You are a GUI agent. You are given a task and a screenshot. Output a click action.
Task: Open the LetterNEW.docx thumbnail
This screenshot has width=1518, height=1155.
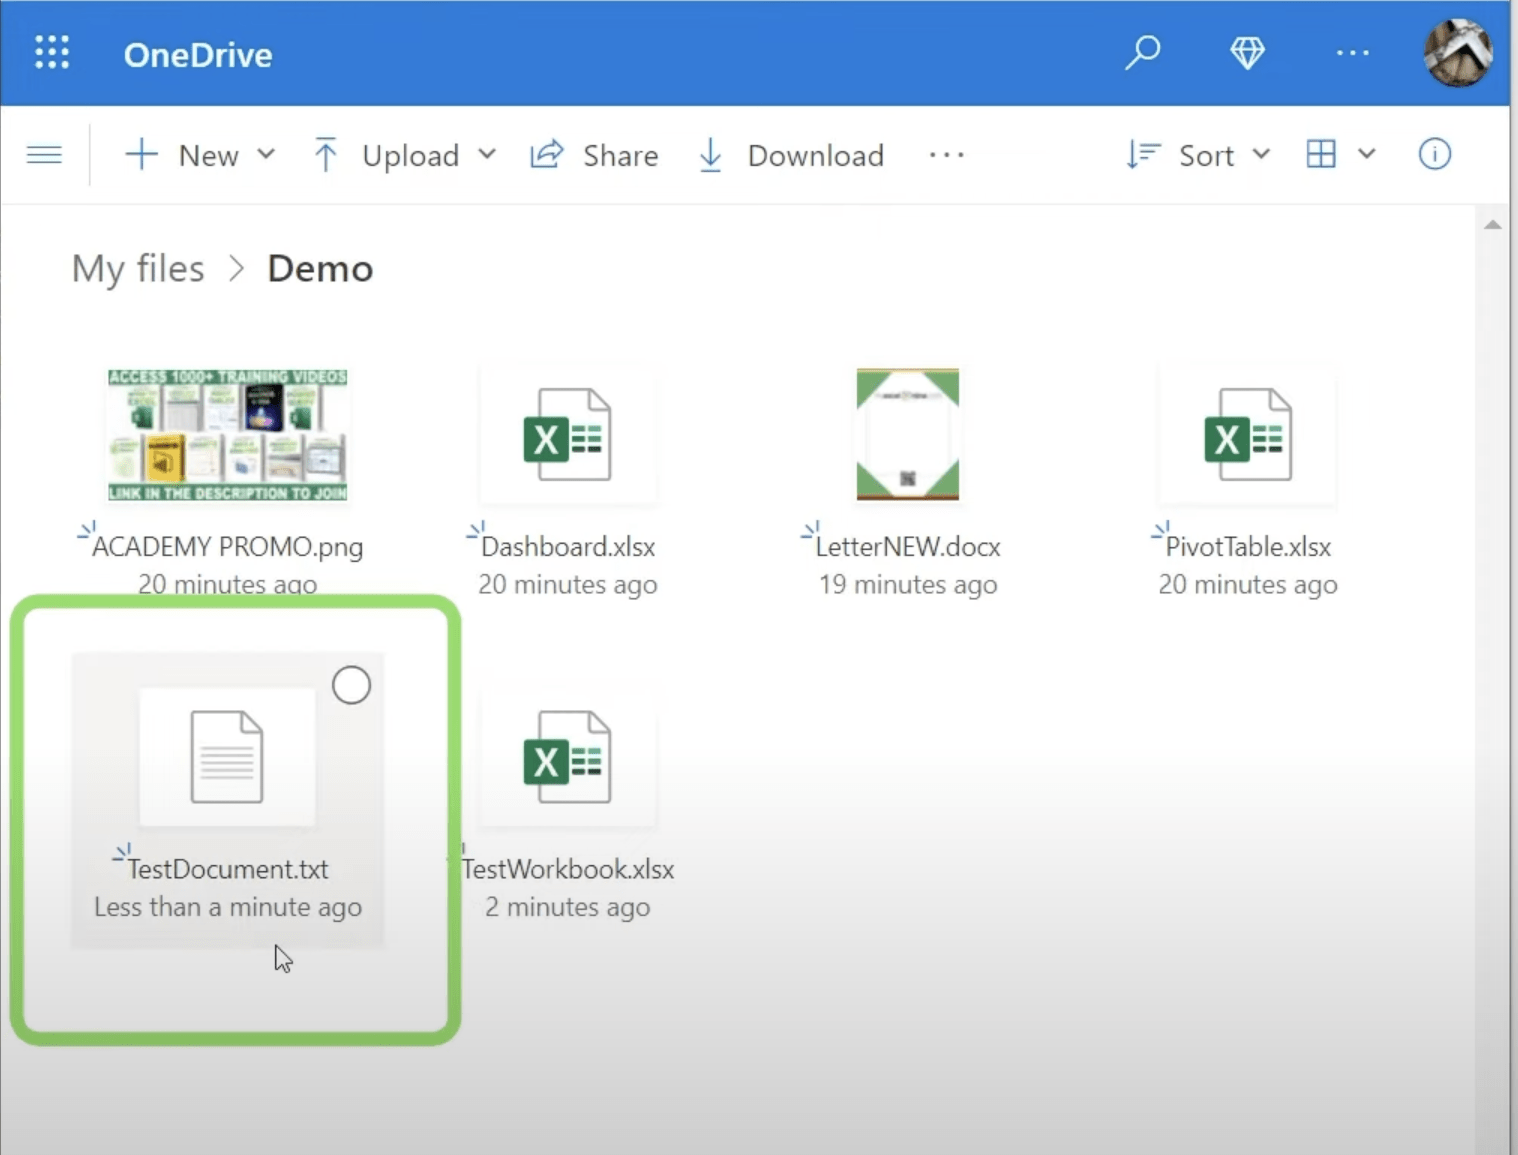tap(908, 434)
